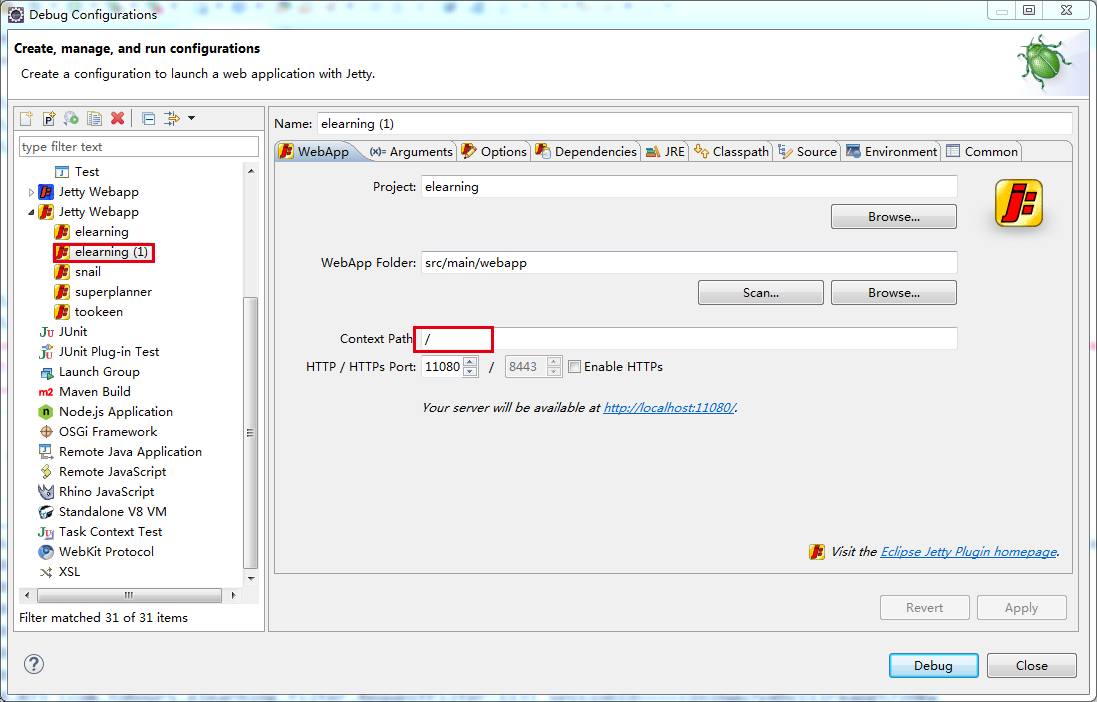Switch to the Arguments tab

point(411,152)
